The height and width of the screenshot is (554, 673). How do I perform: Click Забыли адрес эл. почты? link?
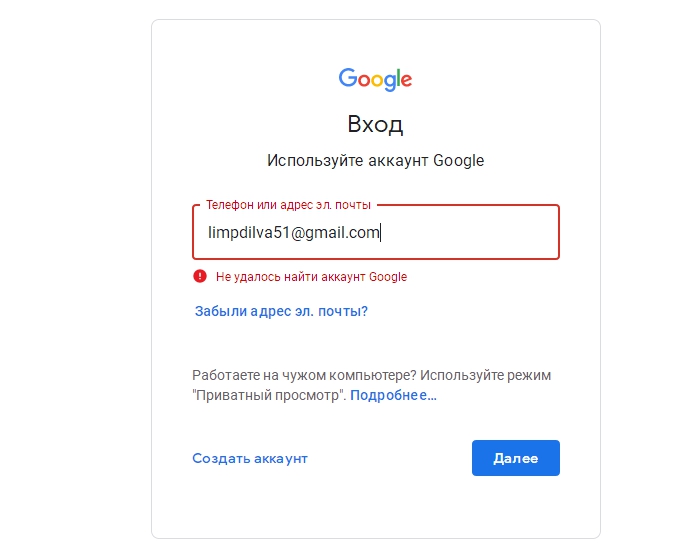click(281, 311)
